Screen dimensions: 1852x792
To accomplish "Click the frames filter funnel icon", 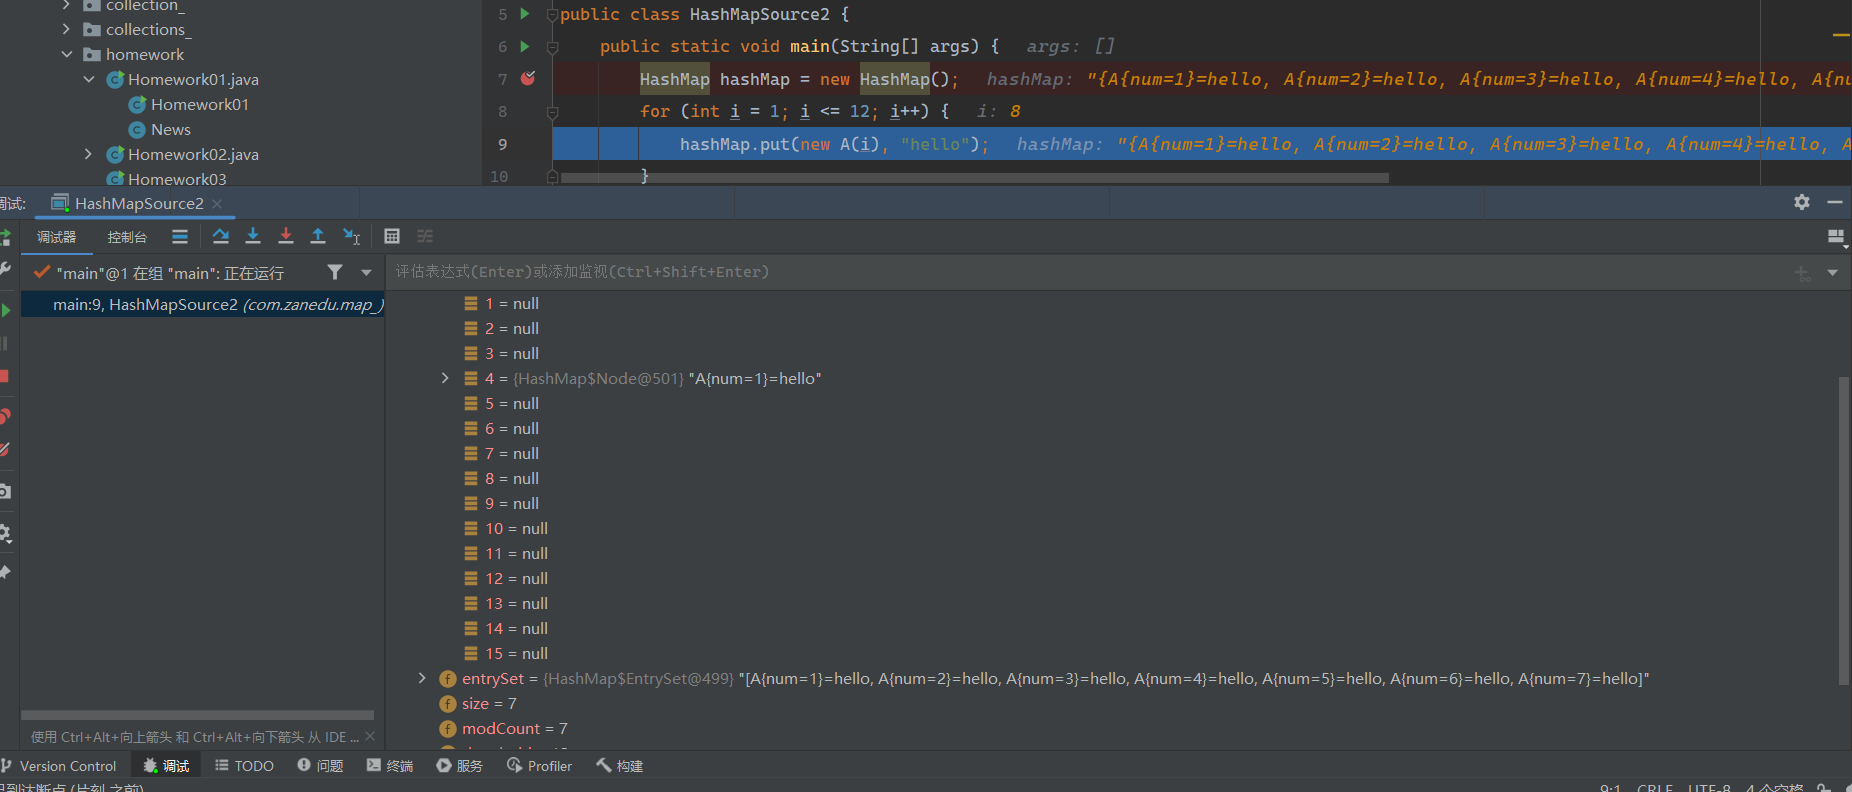I will [x=335, y=272].
